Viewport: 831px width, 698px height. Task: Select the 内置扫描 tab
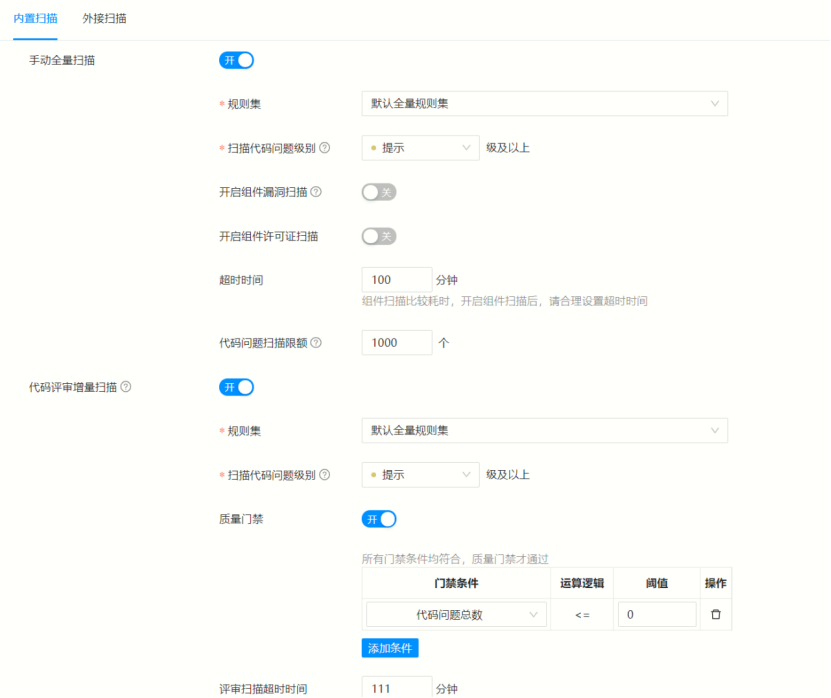pos(35,19)
